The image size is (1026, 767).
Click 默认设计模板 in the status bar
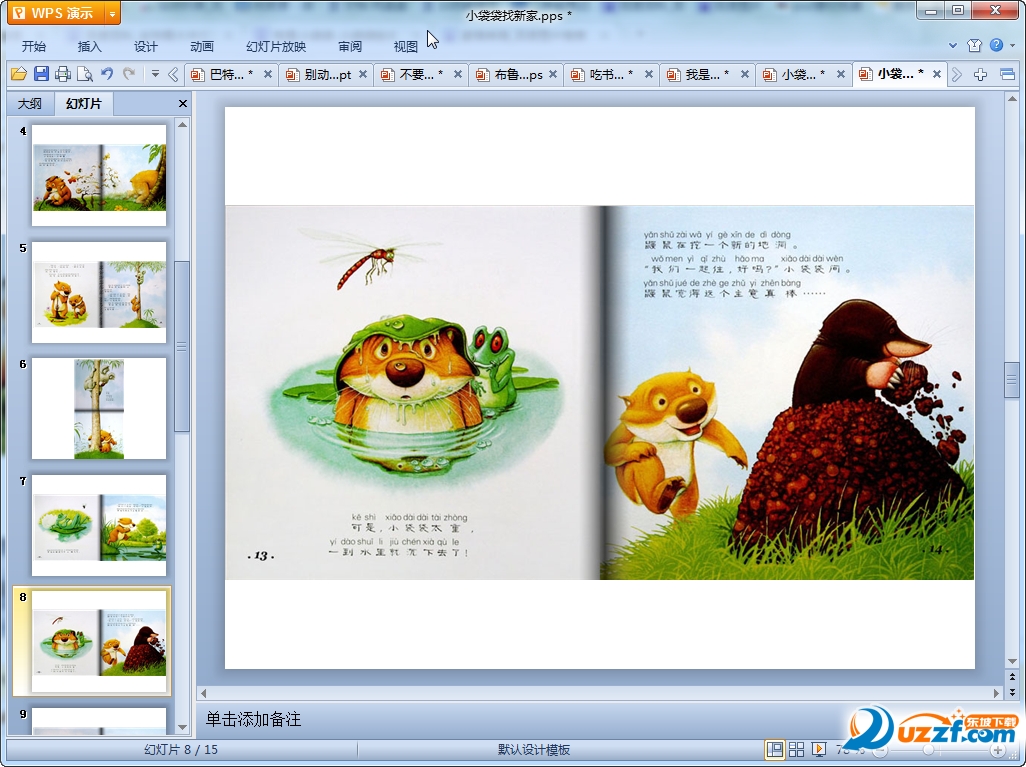tap(534, 750)
